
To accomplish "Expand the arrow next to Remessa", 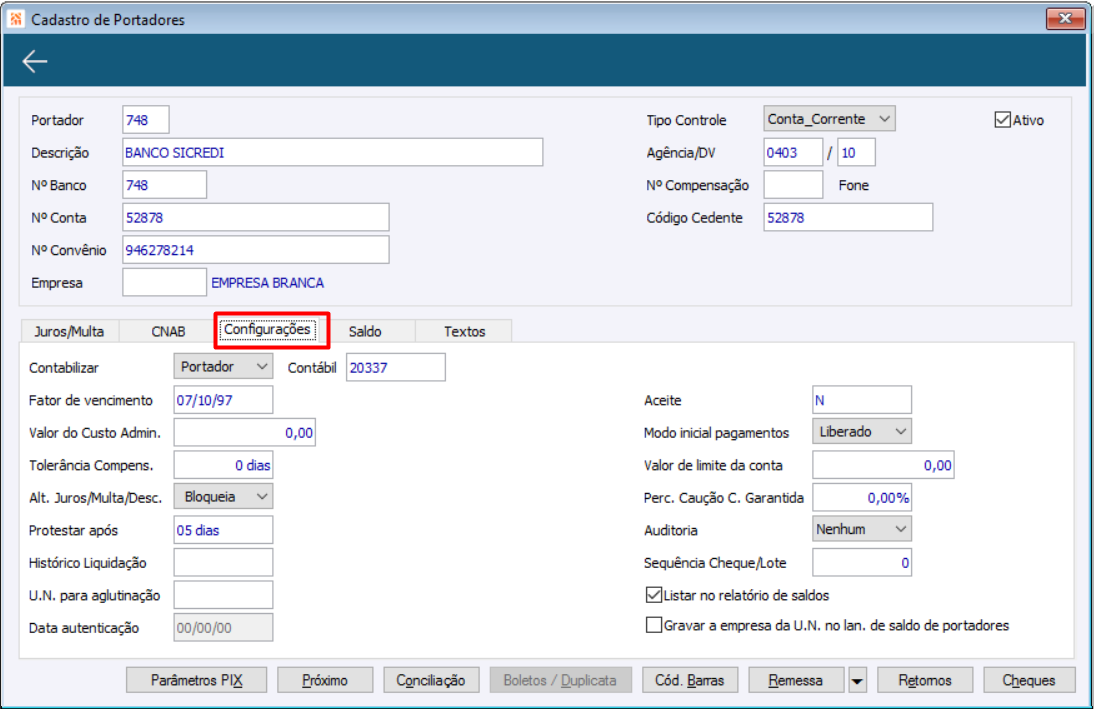I will pos(857,680).
